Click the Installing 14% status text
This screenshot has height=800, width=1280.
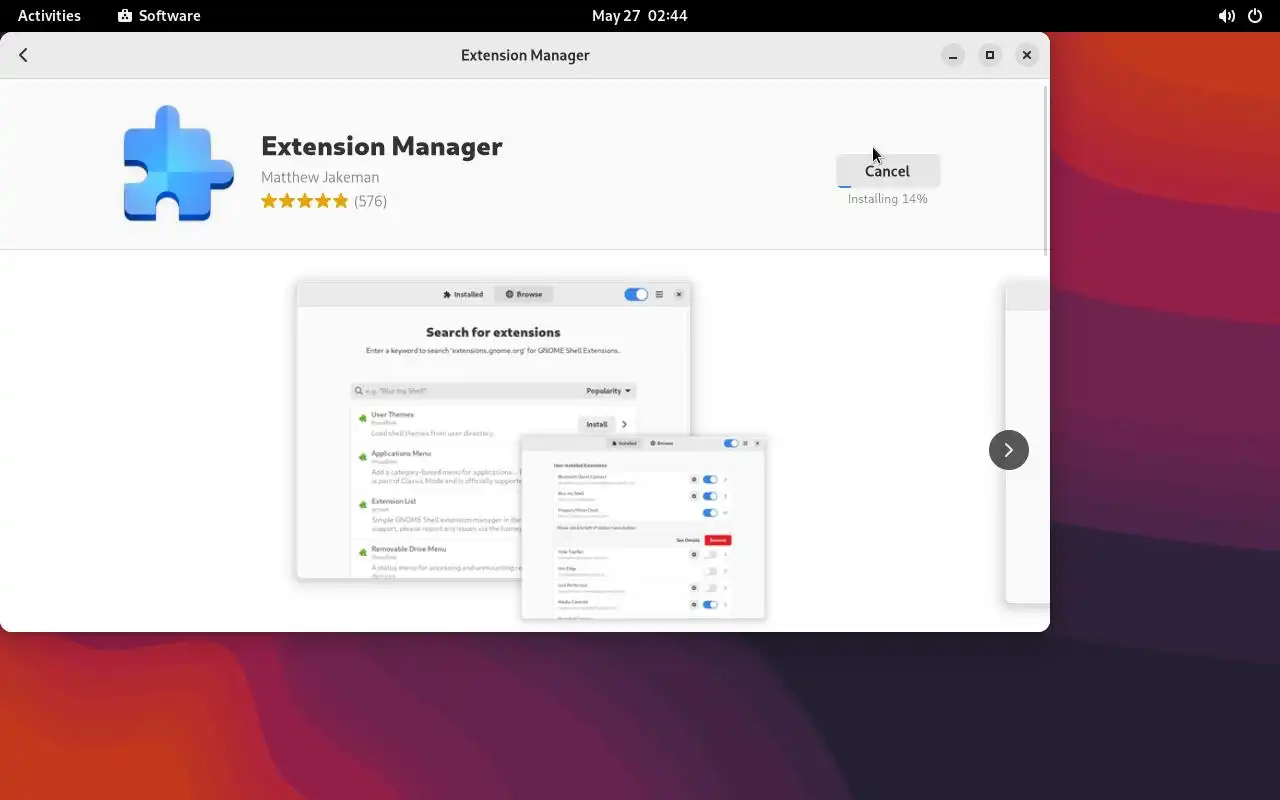point(887,199)
